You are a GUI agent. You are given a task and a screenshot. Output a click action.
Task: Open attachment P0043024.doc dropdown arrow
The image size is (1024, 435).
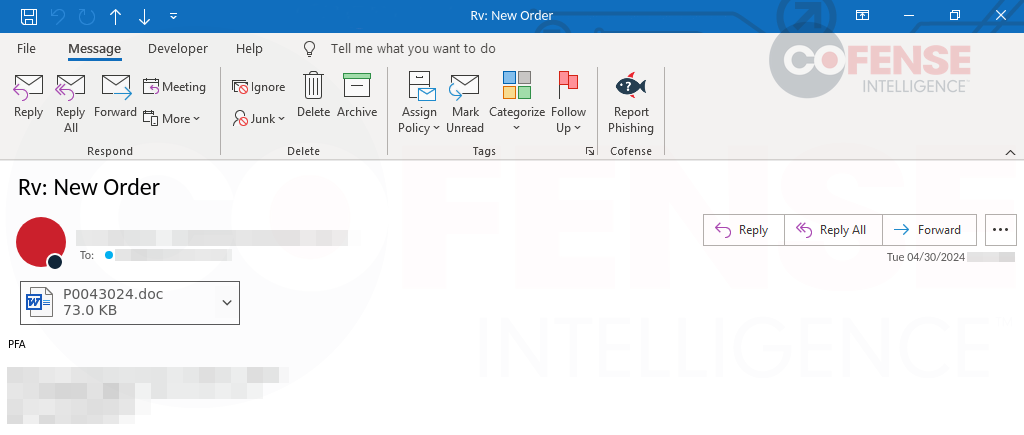[226, 302]
